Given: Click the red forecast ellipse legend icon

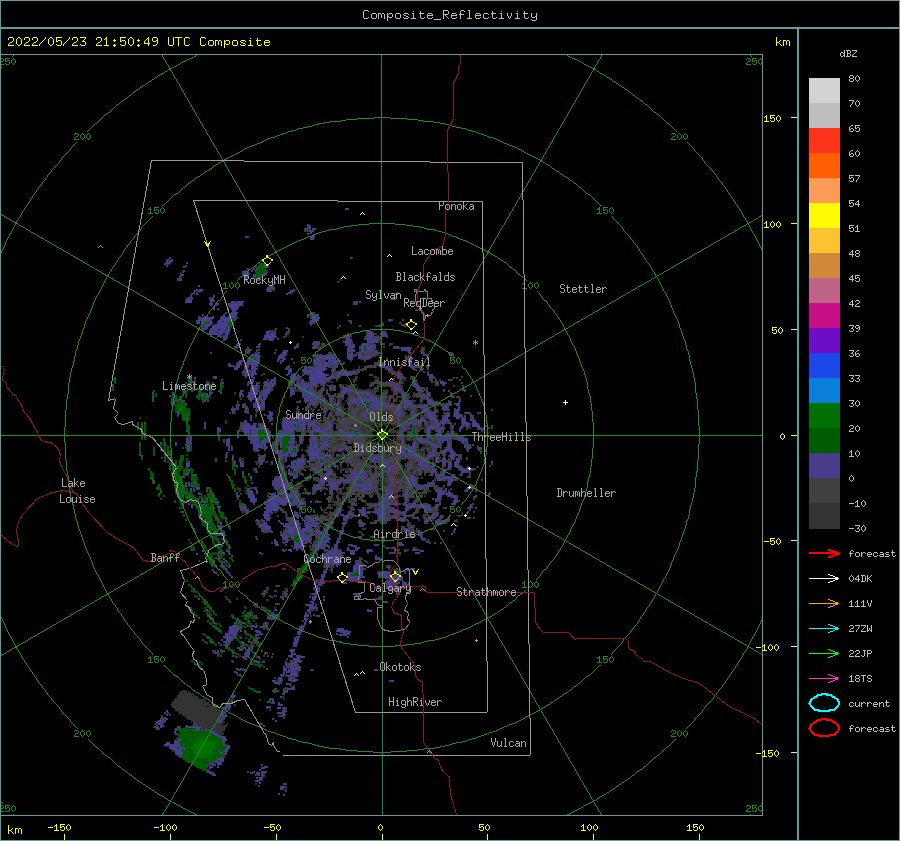Looking at the screenshot, I should click(x=824, y=728).
